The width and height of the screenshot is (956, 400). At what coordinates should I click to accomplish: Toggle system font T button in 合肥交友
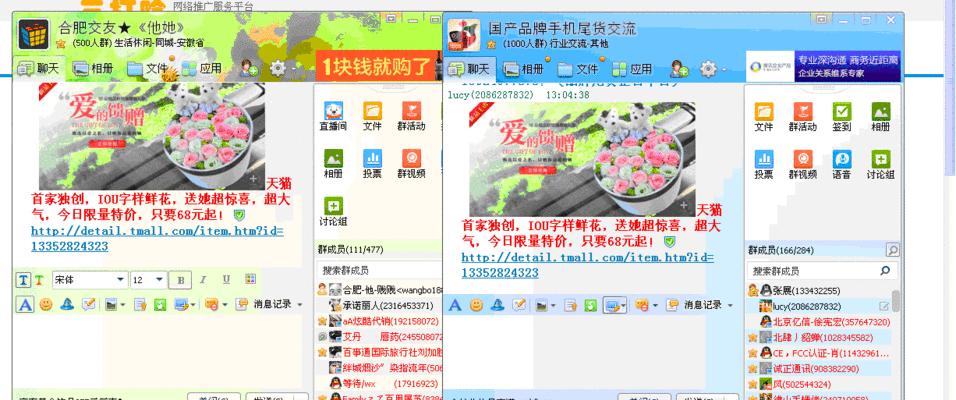[23, 280]
